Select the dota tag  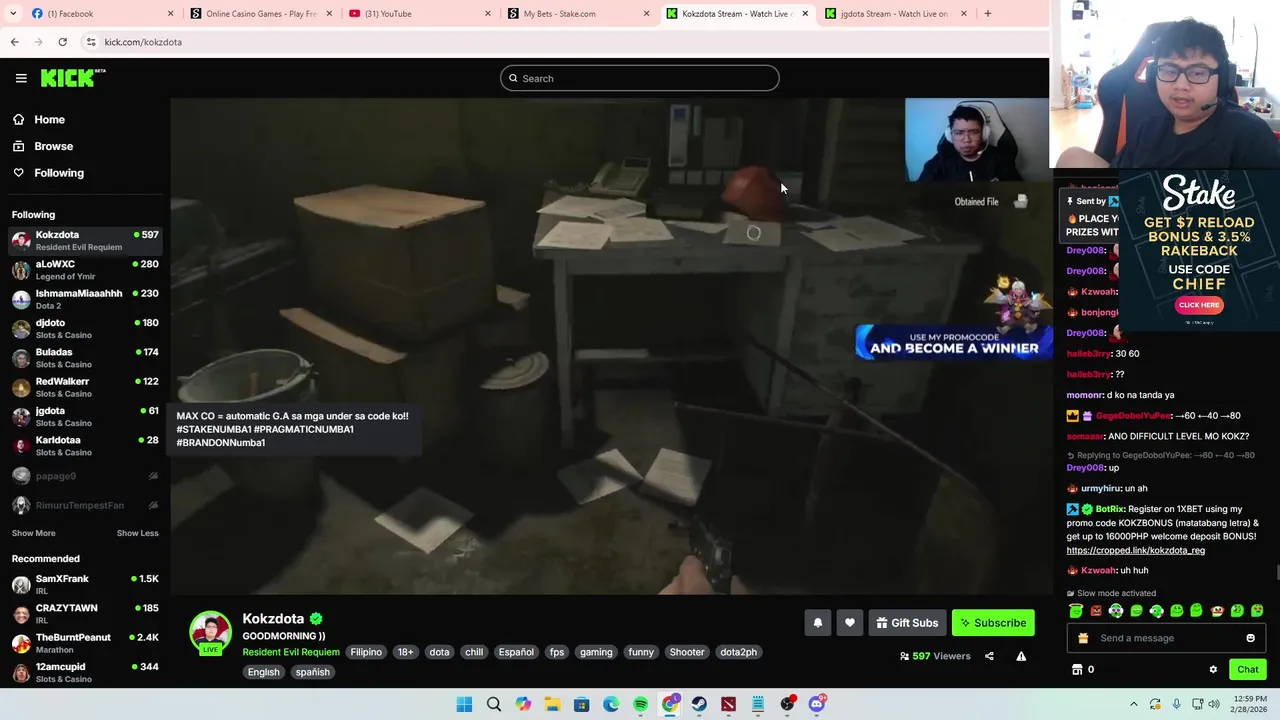point(439,652)
